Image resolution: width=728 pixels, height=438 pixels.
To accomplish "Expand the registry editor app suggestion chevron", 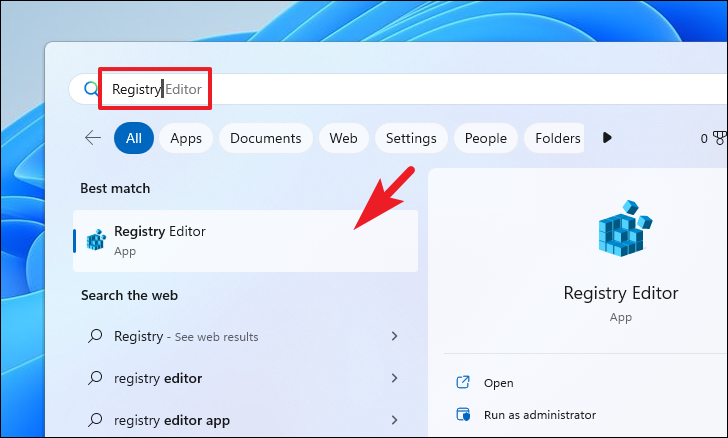I will pyautogui.click(x=394, y=420).
